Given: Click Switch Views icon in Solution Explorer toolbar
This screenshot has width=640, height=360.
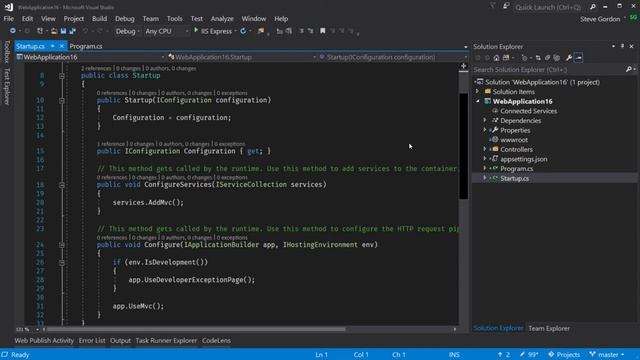Looking at the screenshot, I should (x=506, y=58).
